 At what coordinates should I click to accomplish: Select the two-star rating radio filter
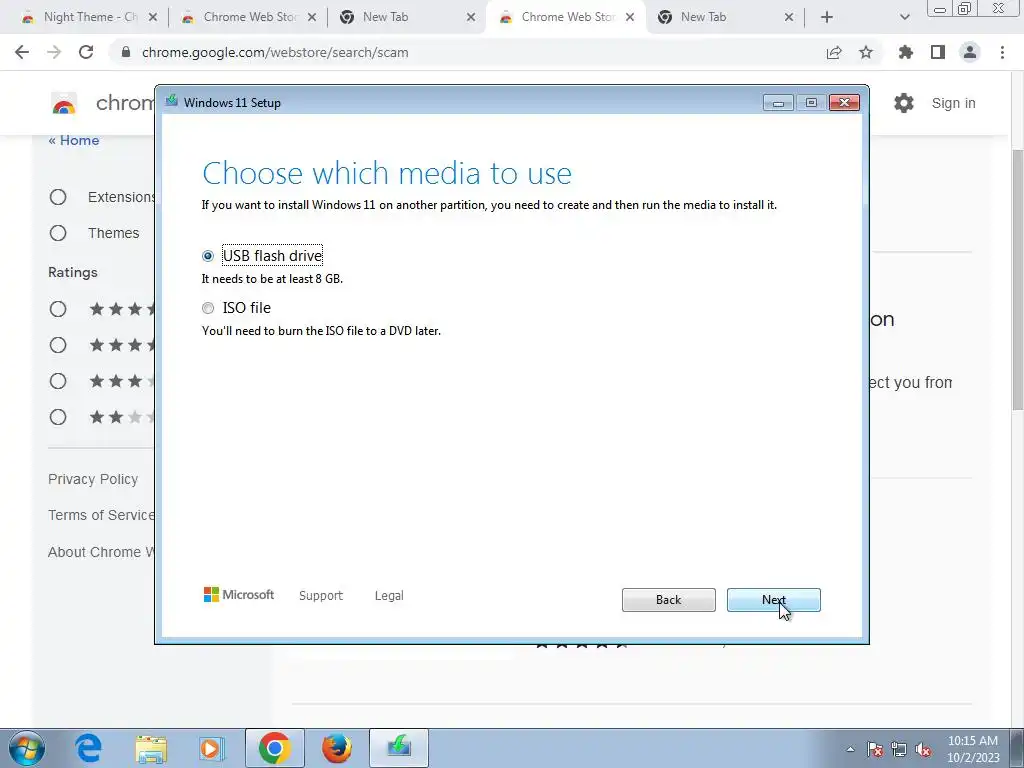pos(58,417)
